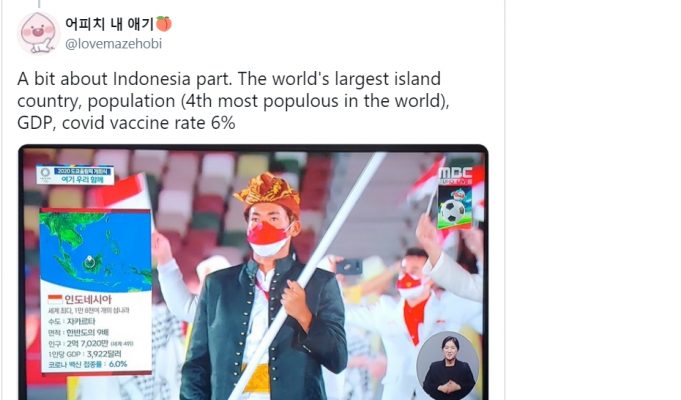Open the @lovemazehobi handle link

coord(113,44)
